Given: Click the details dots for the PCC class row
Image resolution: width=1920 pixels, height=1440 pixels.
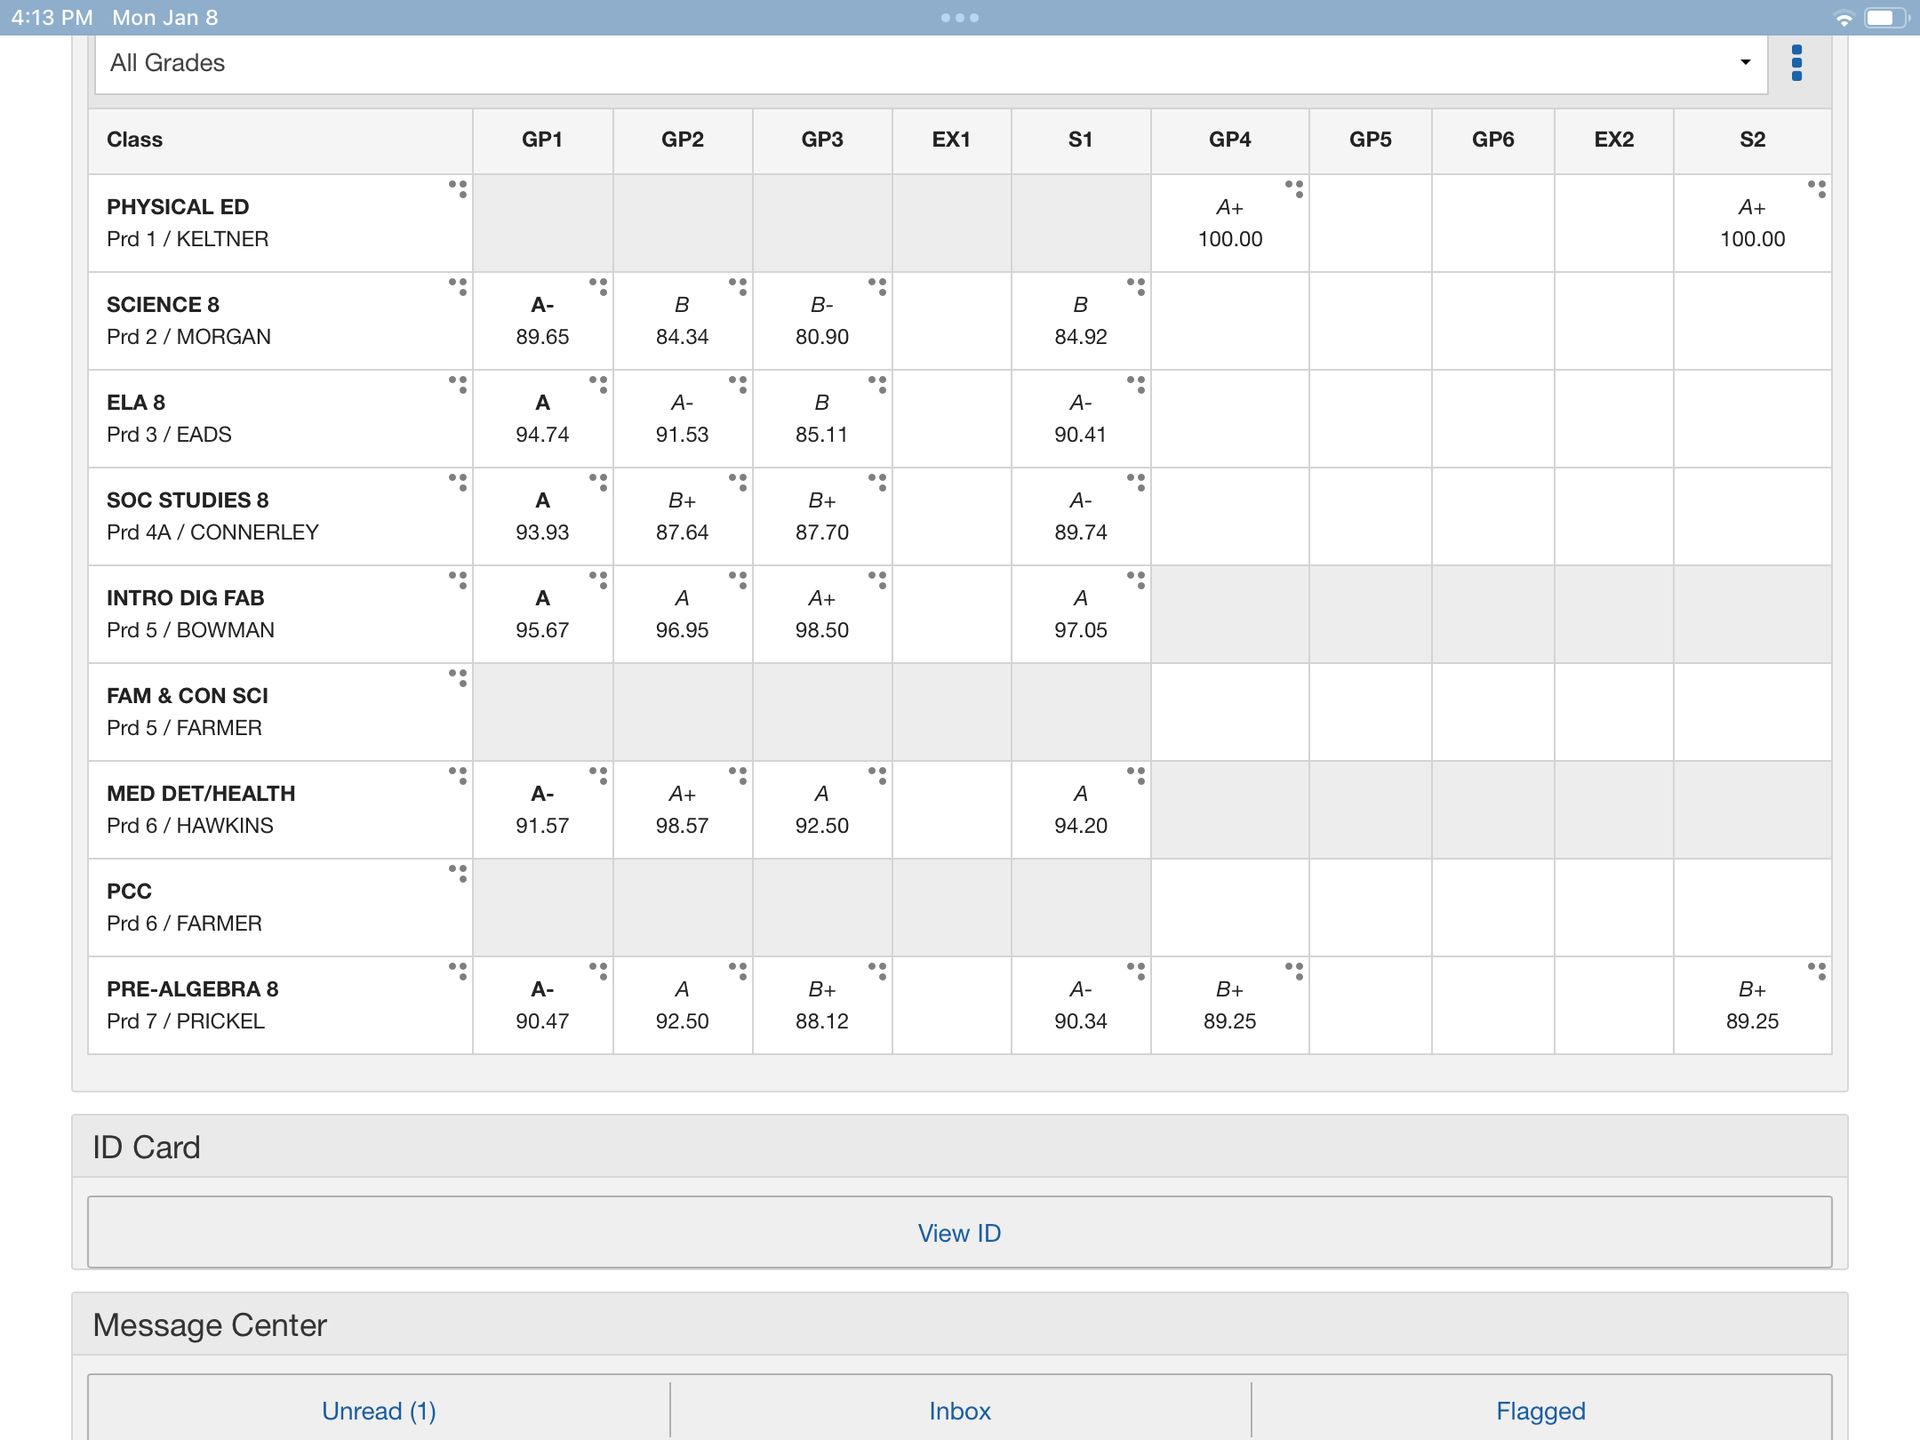Looking at the screenshot, I should click(458, 873).
